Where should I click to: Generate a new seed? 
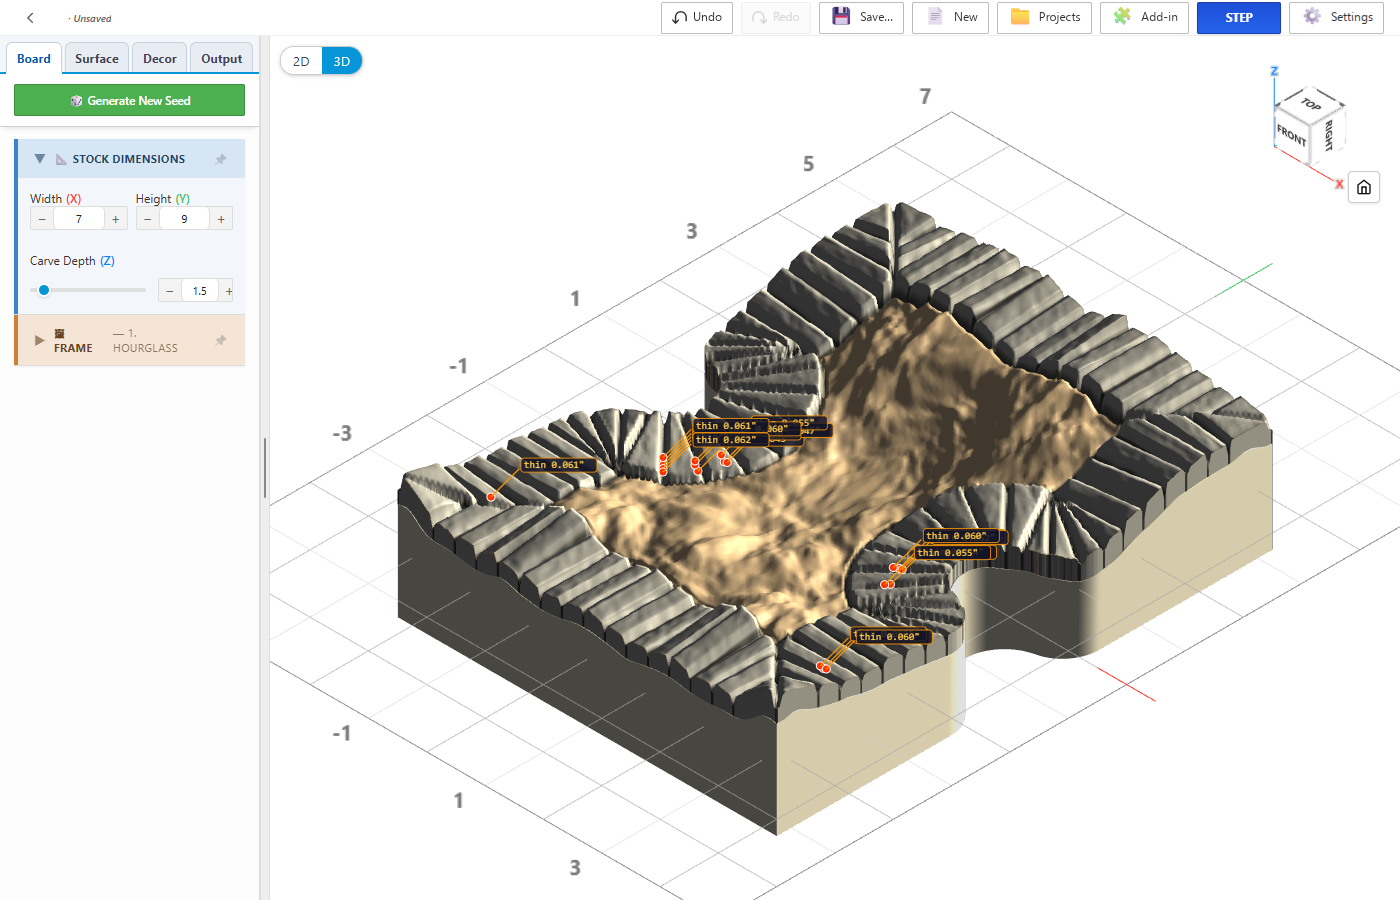coord(129,100)
